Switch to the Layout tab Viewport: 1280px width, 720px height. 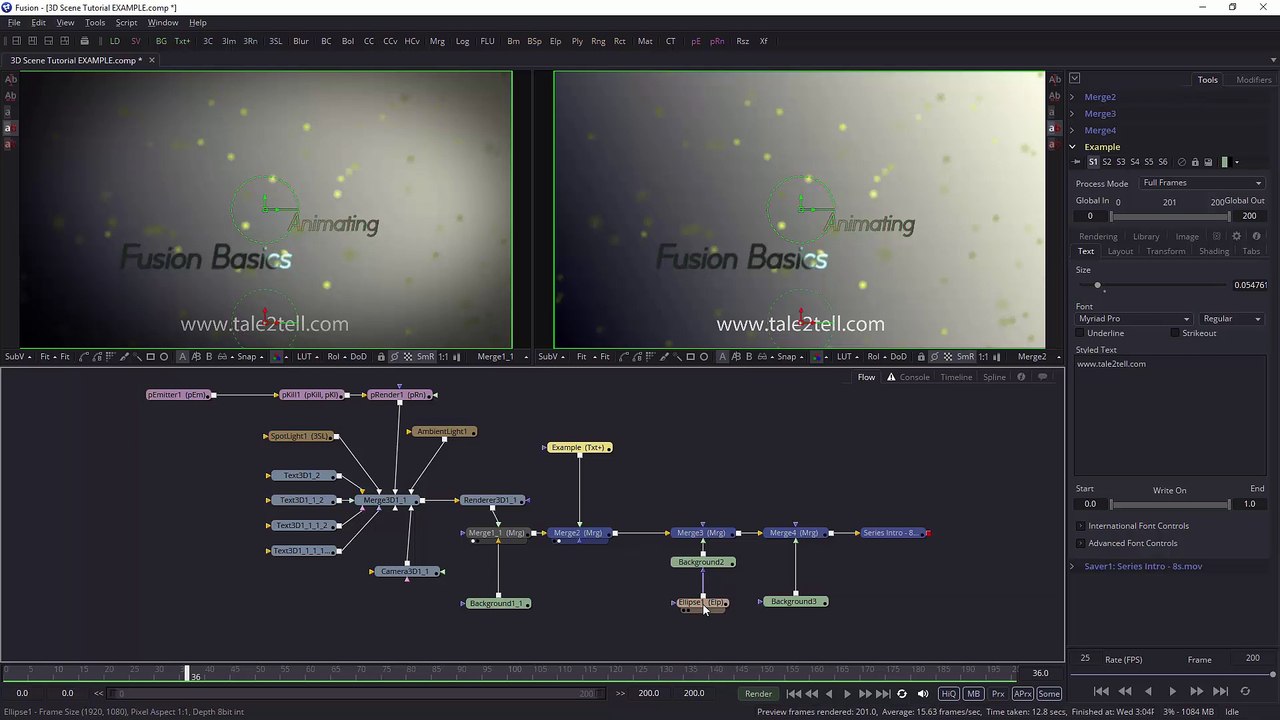[x=1120, y=251]
